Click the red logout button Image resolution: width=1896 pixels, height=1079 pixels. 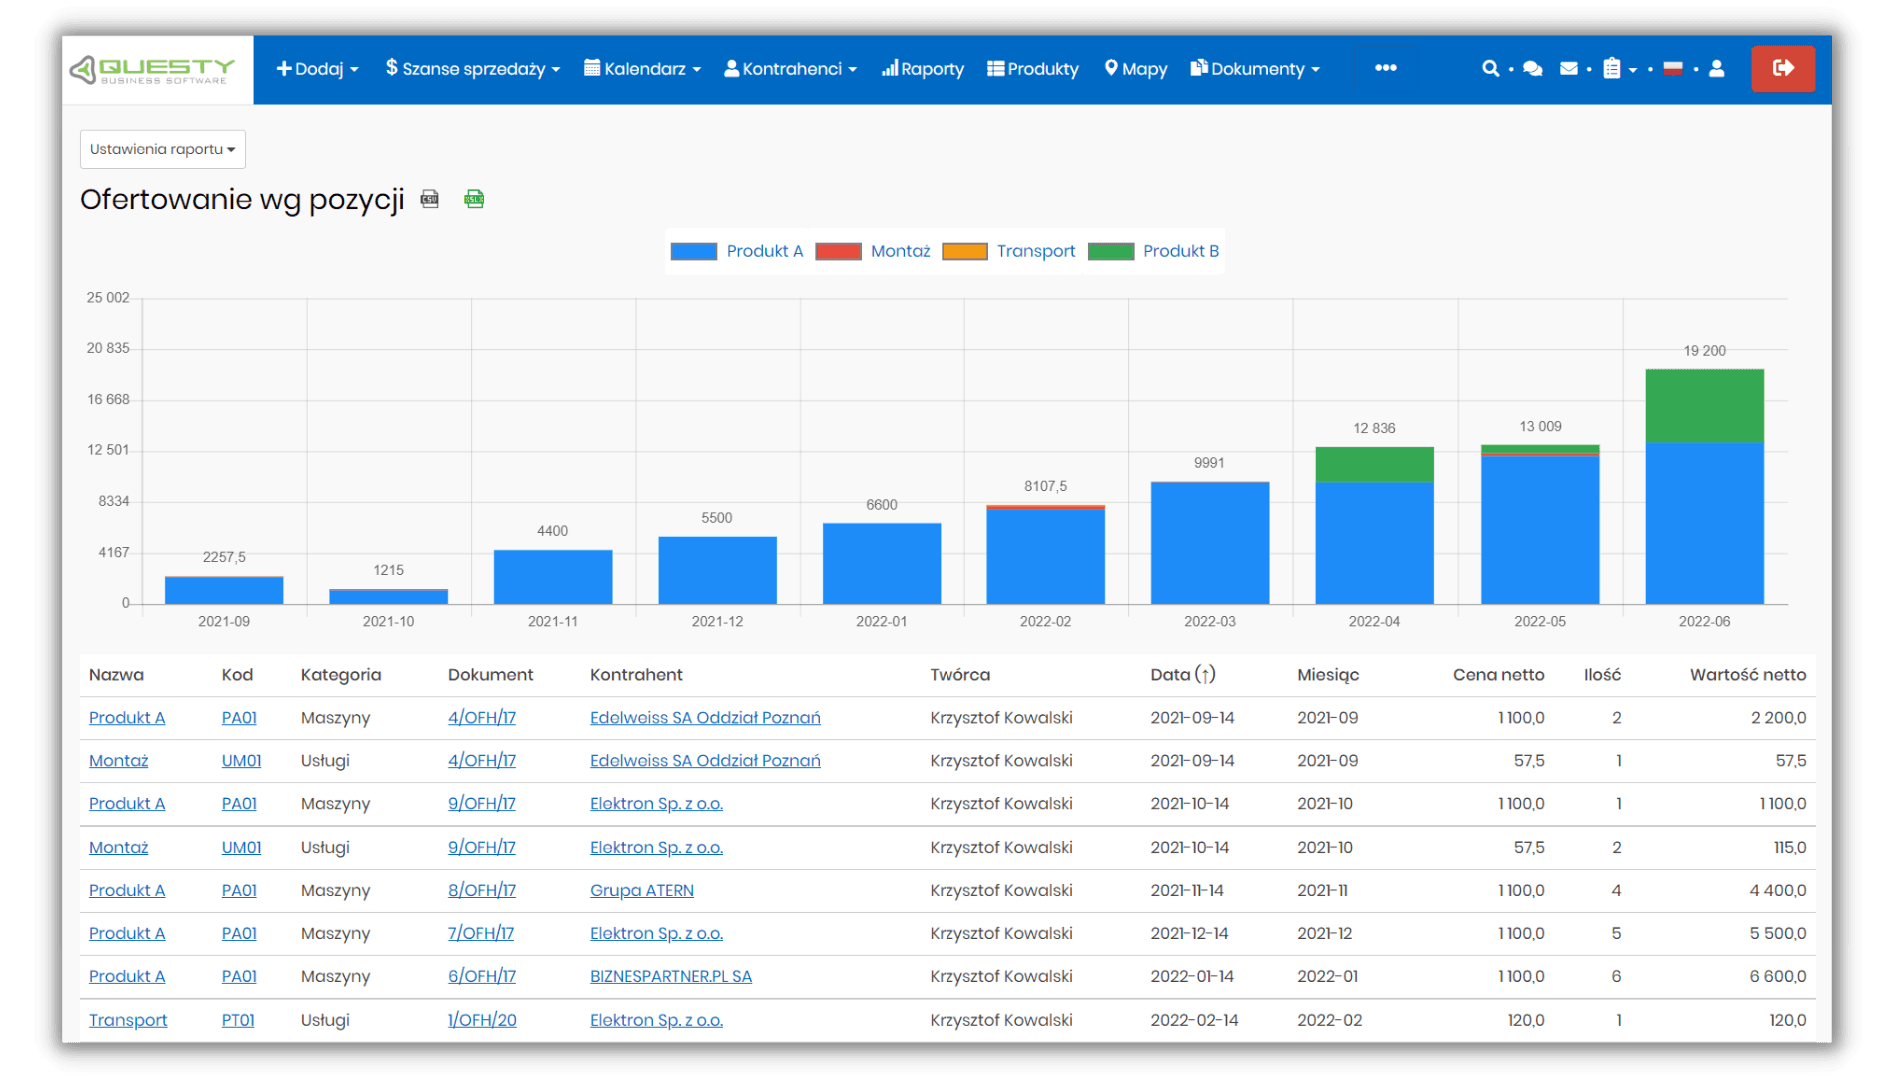(x=1783, y=68)
